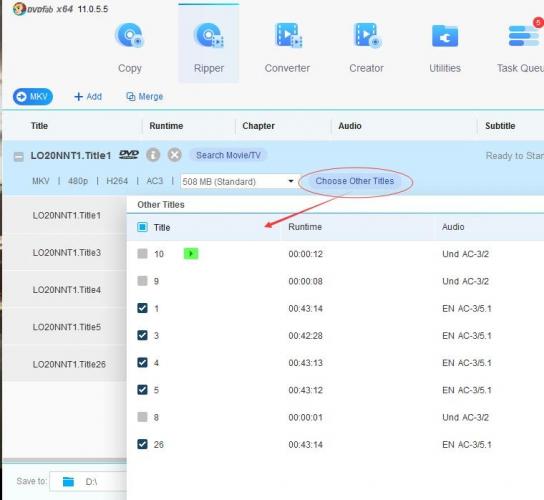Open the Copy module

coord(129,47)
